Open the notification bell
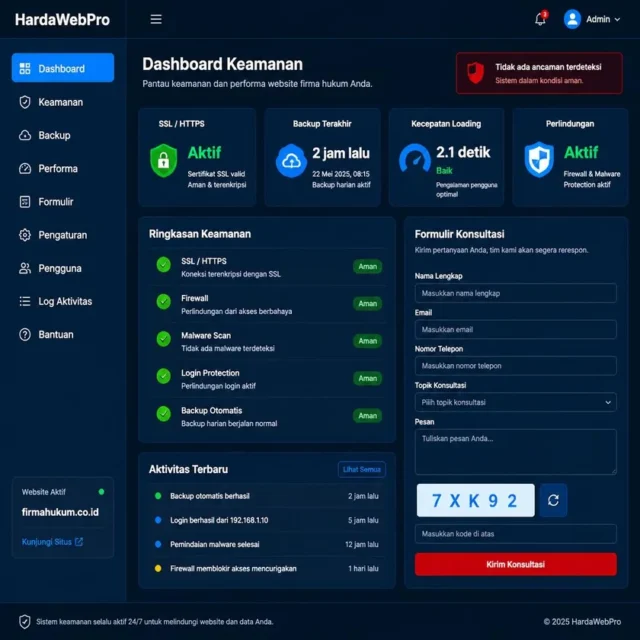 click(x=540, y=19)
